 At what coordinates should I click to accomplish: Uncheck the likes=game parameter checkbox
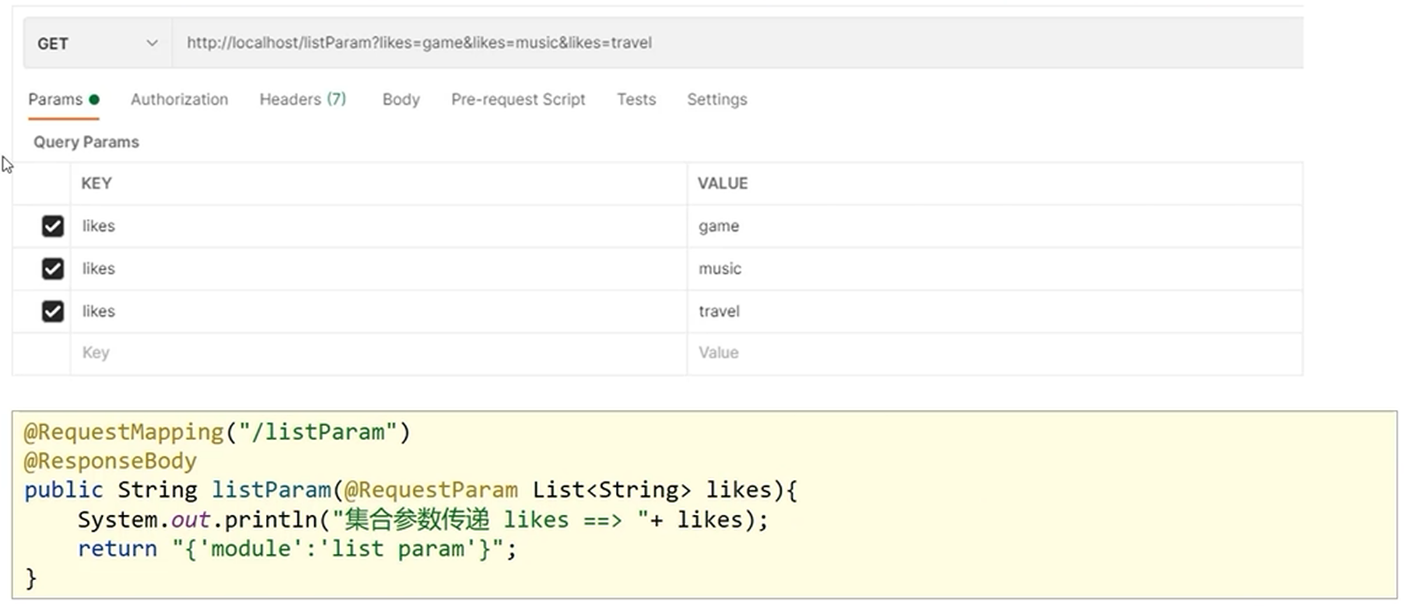click(53, 226)
